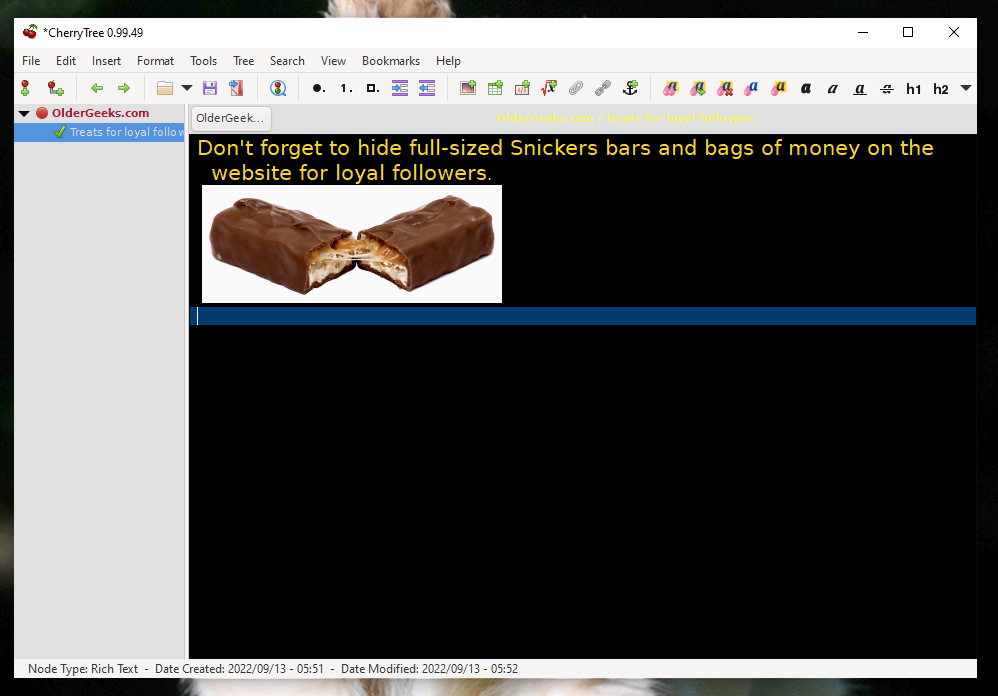Open the View menu
998x696 pixels.
coord(334,60)
